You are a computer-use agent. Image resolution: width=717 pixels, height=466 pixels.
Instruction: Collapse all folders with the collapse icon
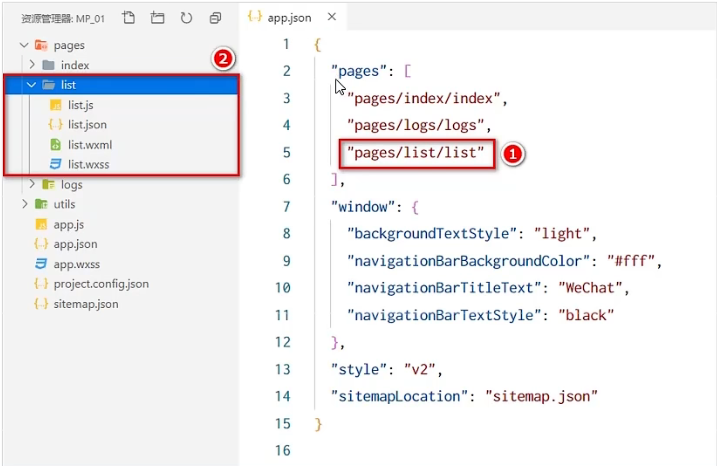pyautogui.click(x=215, y=18)
